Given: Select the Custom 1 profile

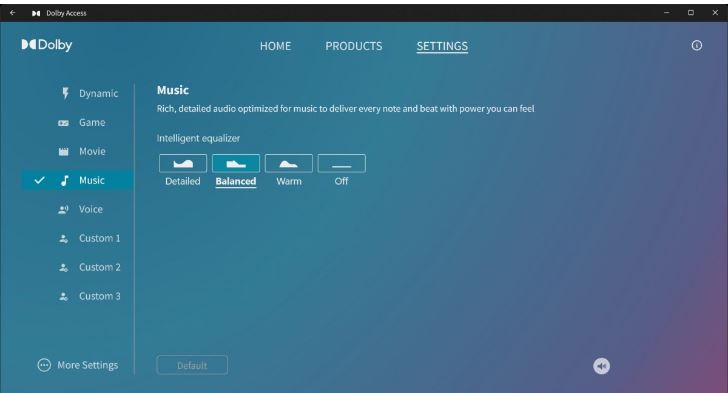Looking at the screenshot, I should [x=78, y=238].
